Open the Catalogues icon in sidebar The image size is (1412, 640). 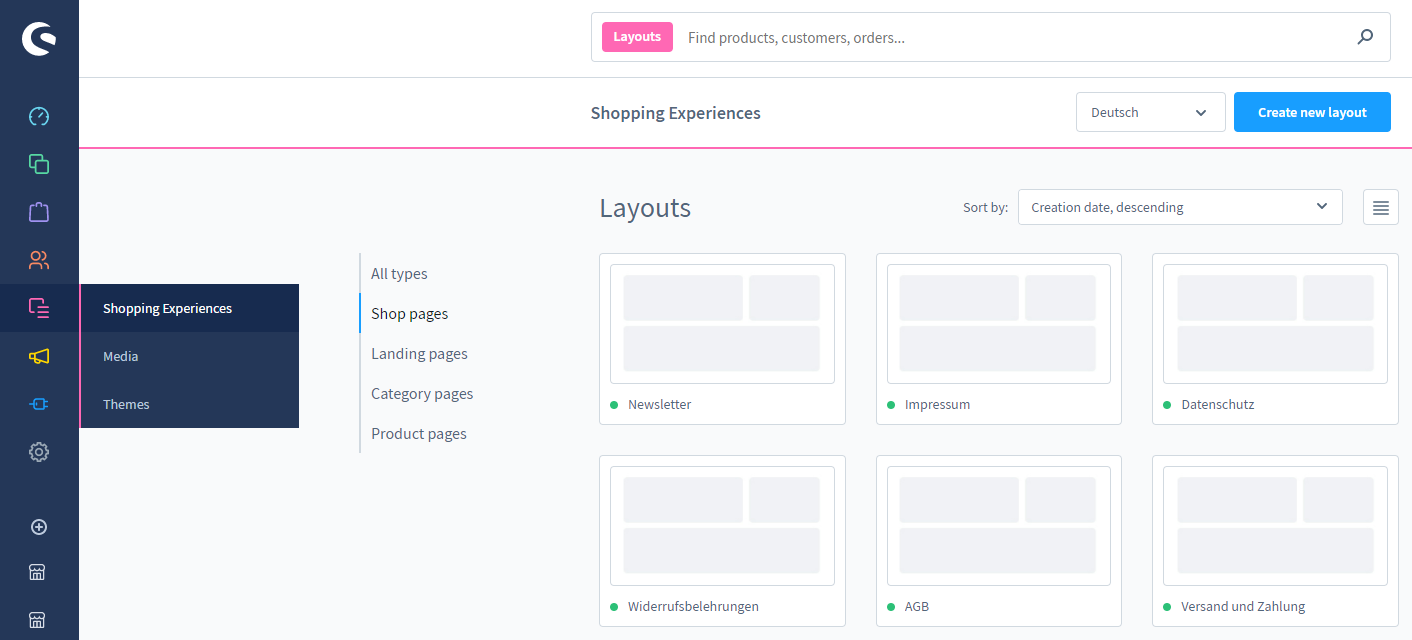coord(39,164)
